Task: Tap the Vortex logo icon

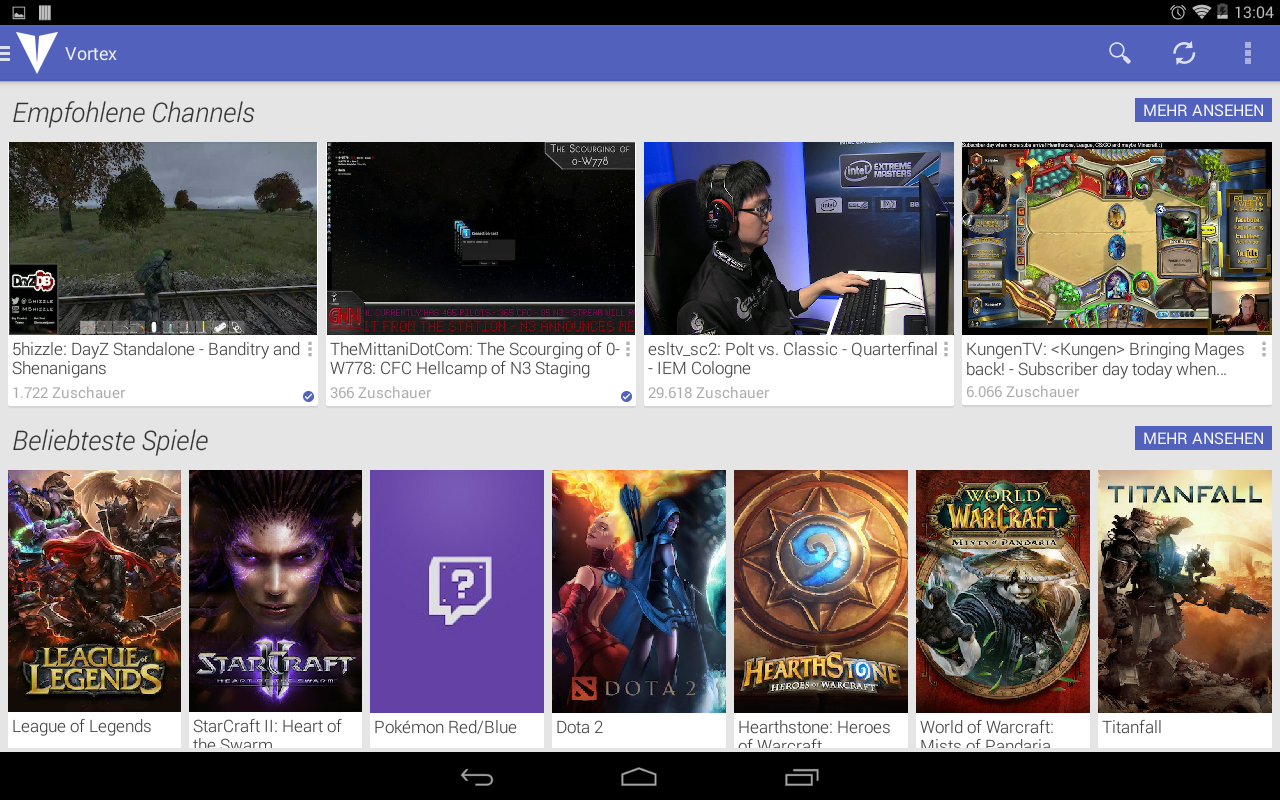Action: pyautogui.click(x=37, y=53)
